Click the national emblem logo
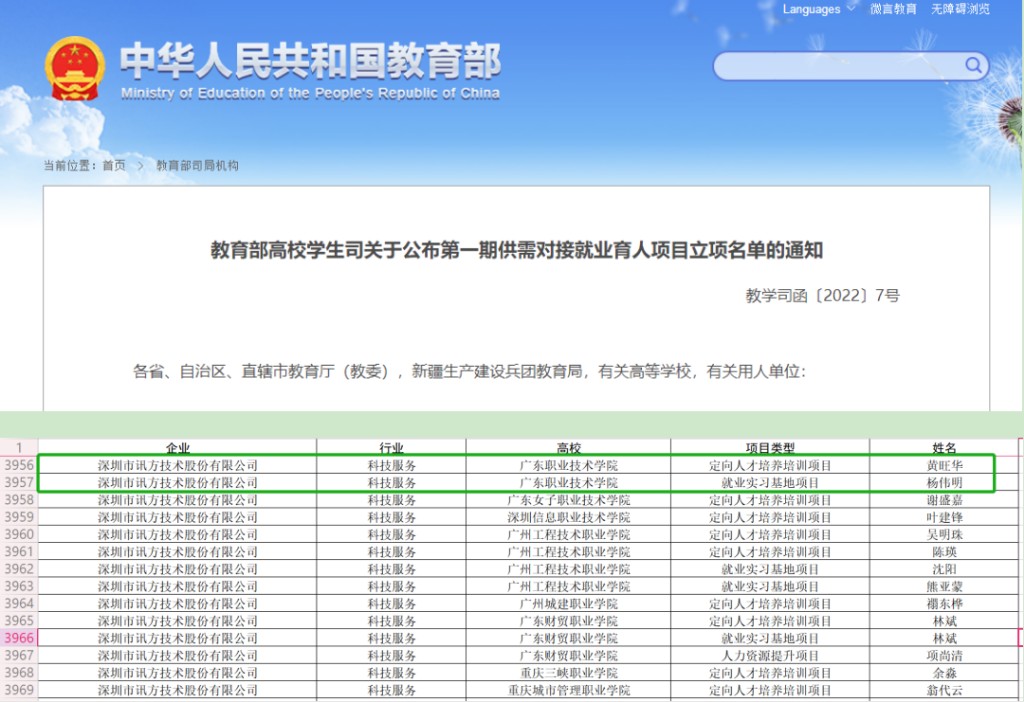 coord(75,69)
